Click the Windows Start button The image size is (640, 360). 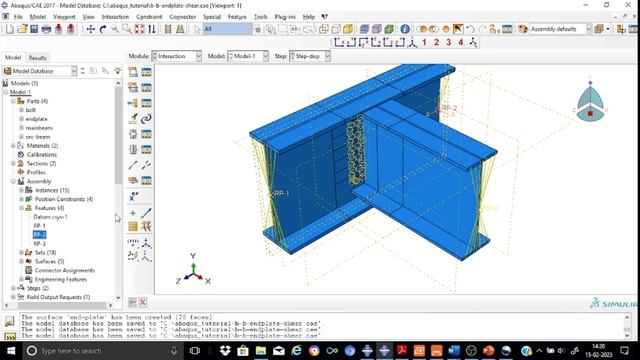pyautogui.click(x=11, y=351)
